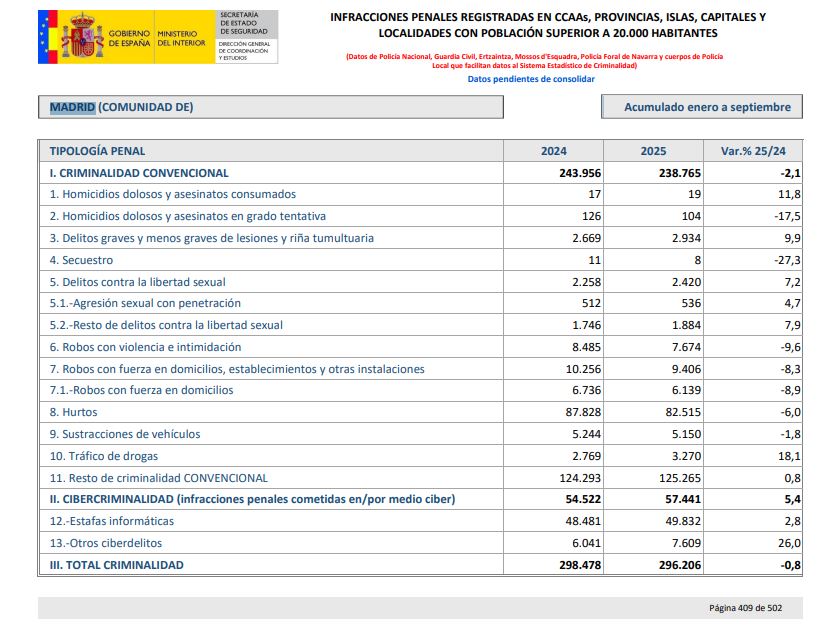Click the 2024 column header

(553, 151)
